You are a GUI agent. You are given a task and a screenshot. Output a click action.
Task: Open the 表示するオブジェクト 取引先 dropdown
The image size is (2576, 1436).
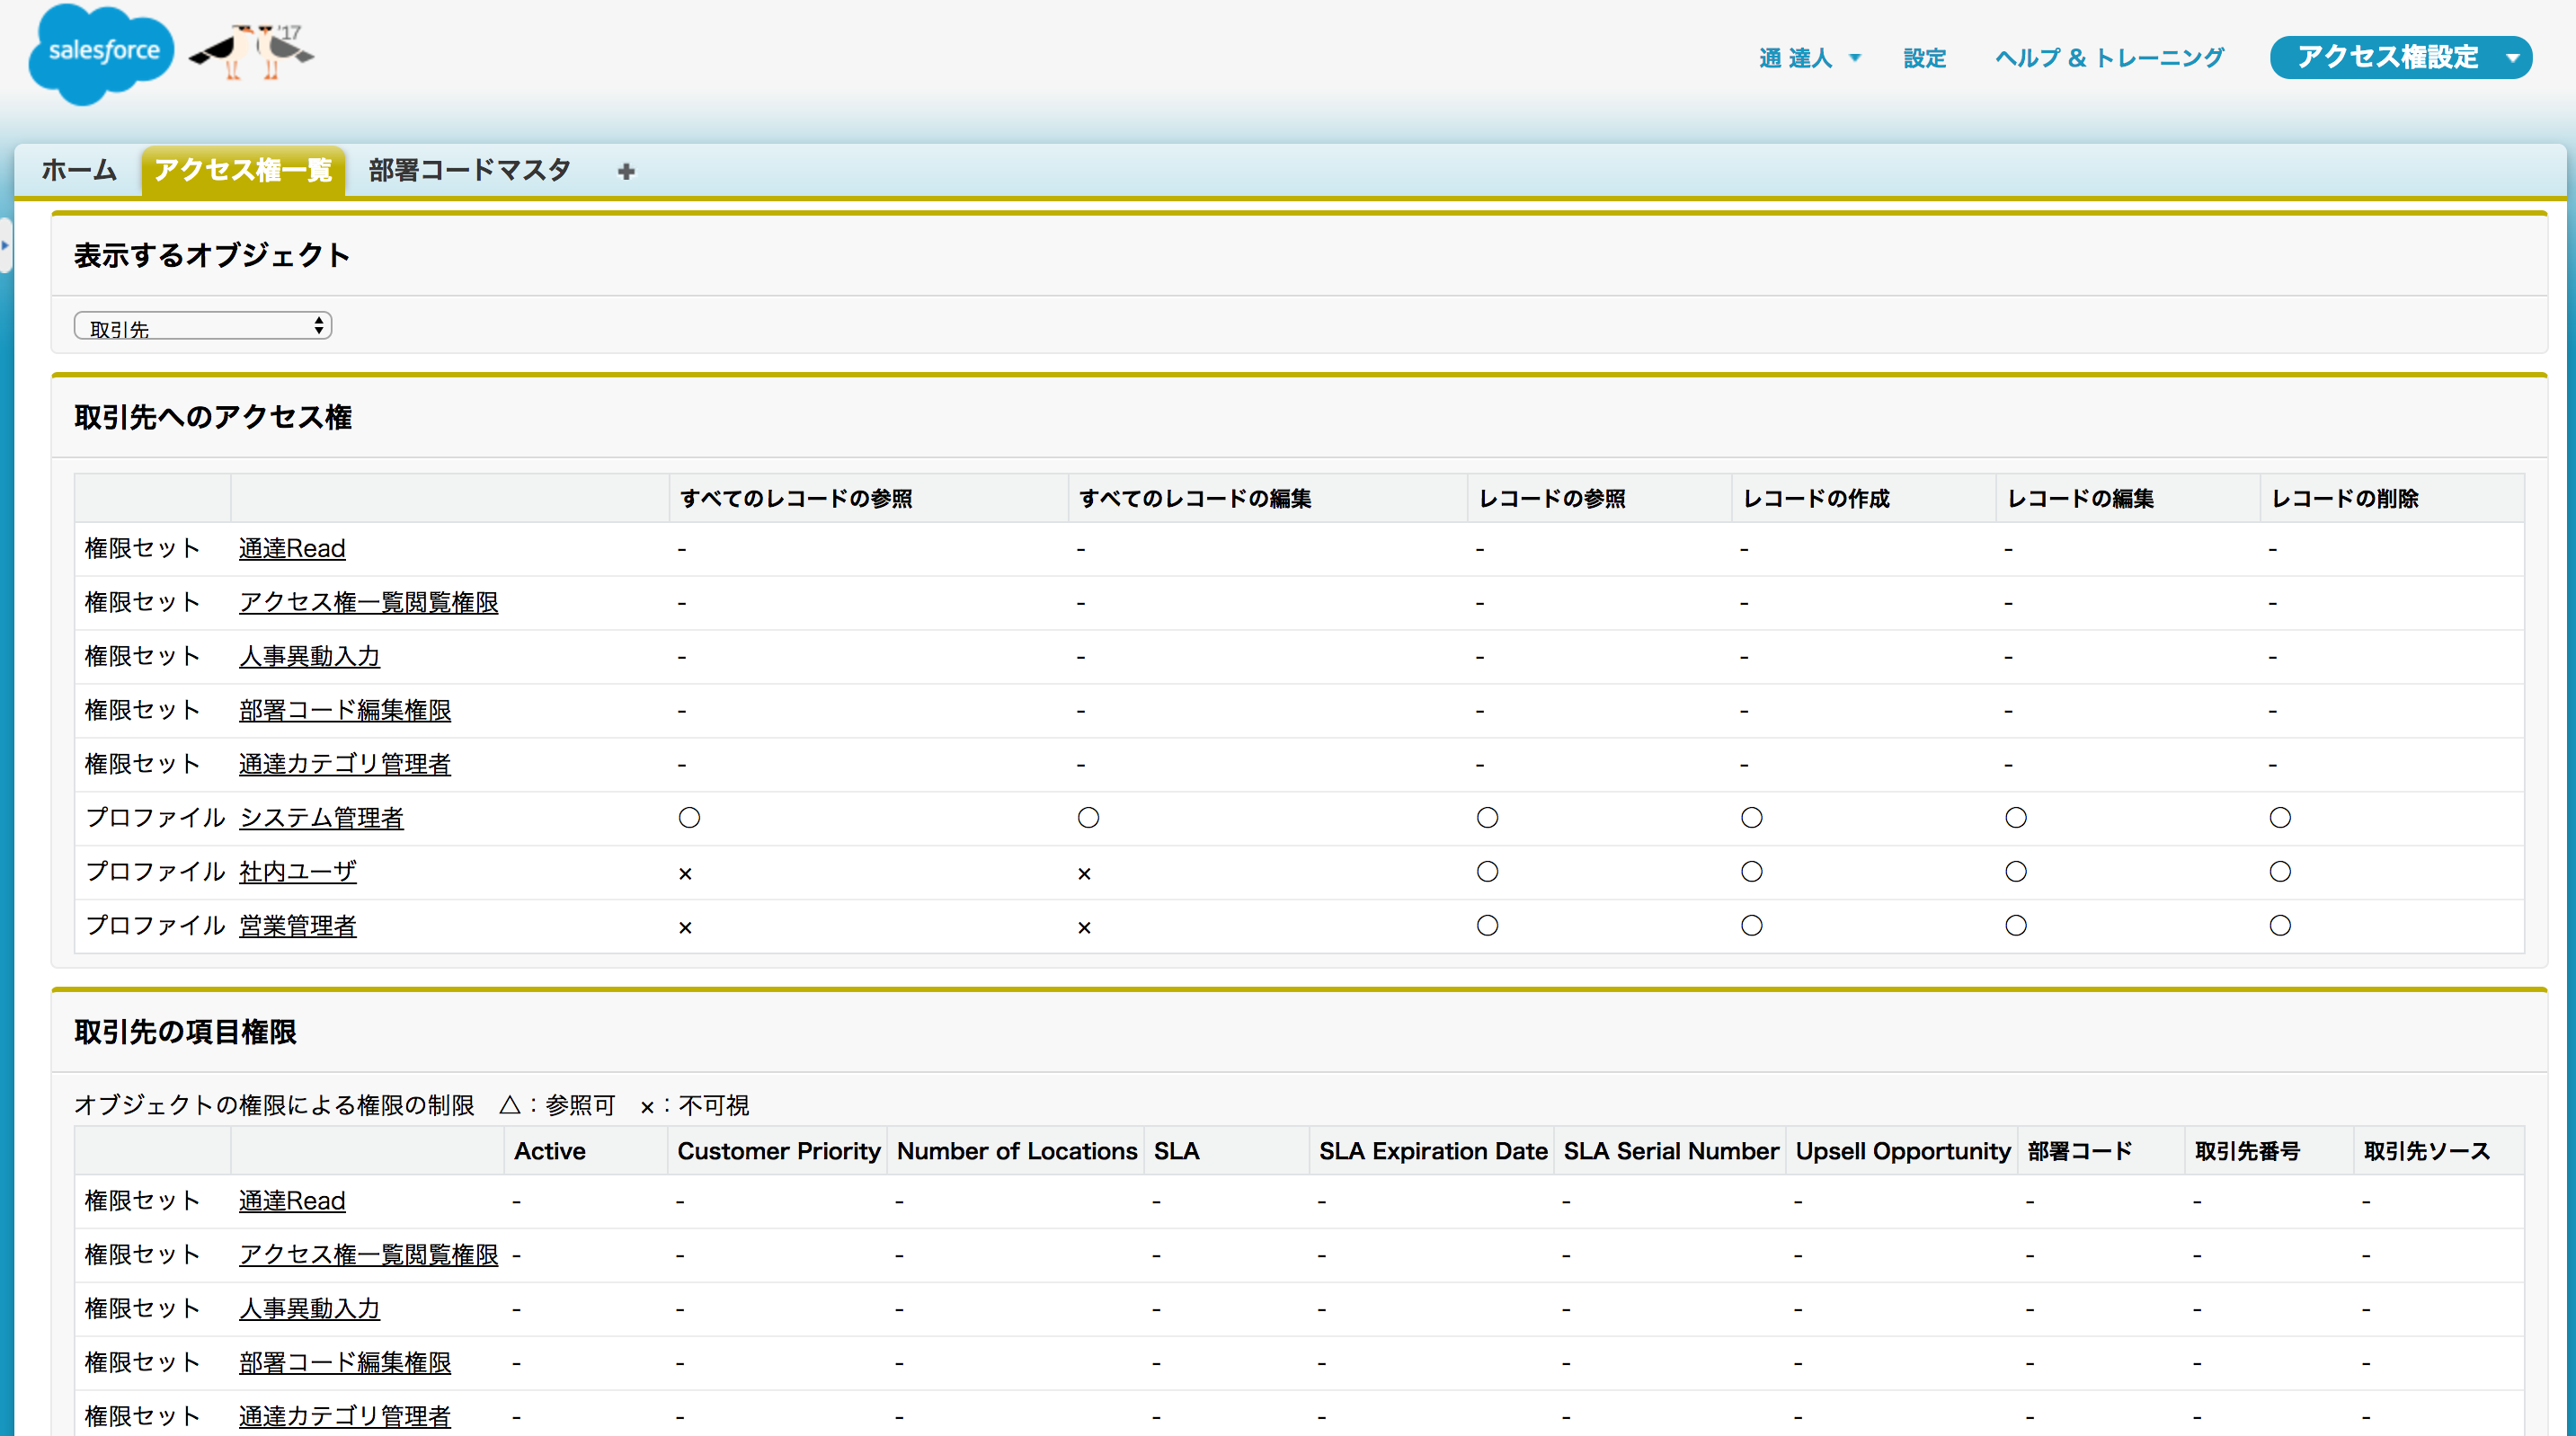[x=202, y=325]
